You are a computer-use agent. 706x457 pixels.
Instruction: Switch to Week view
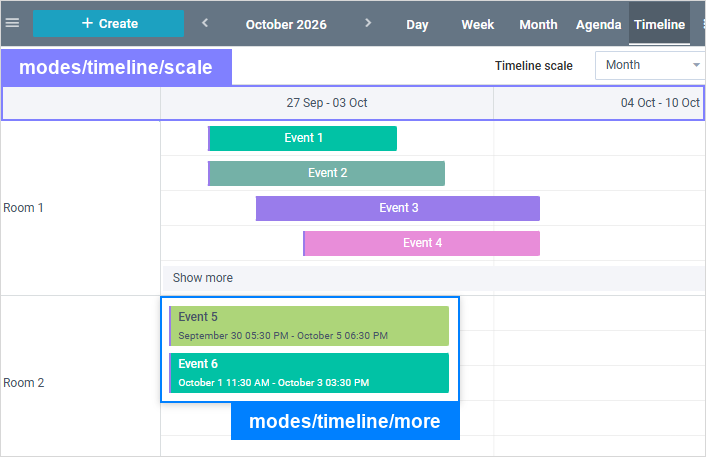(478, 24)
